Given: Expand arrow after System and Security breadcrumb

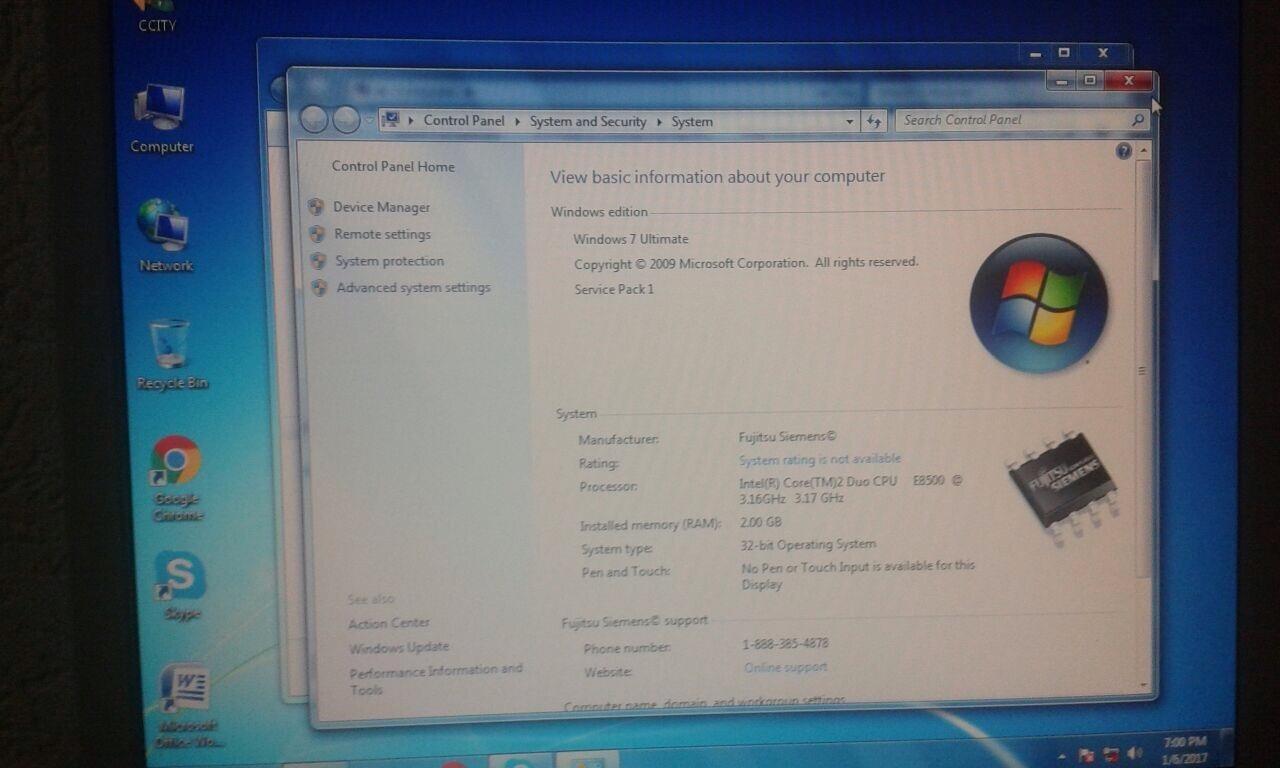Looking at the screenshot, I should click(x=660, y=122).
